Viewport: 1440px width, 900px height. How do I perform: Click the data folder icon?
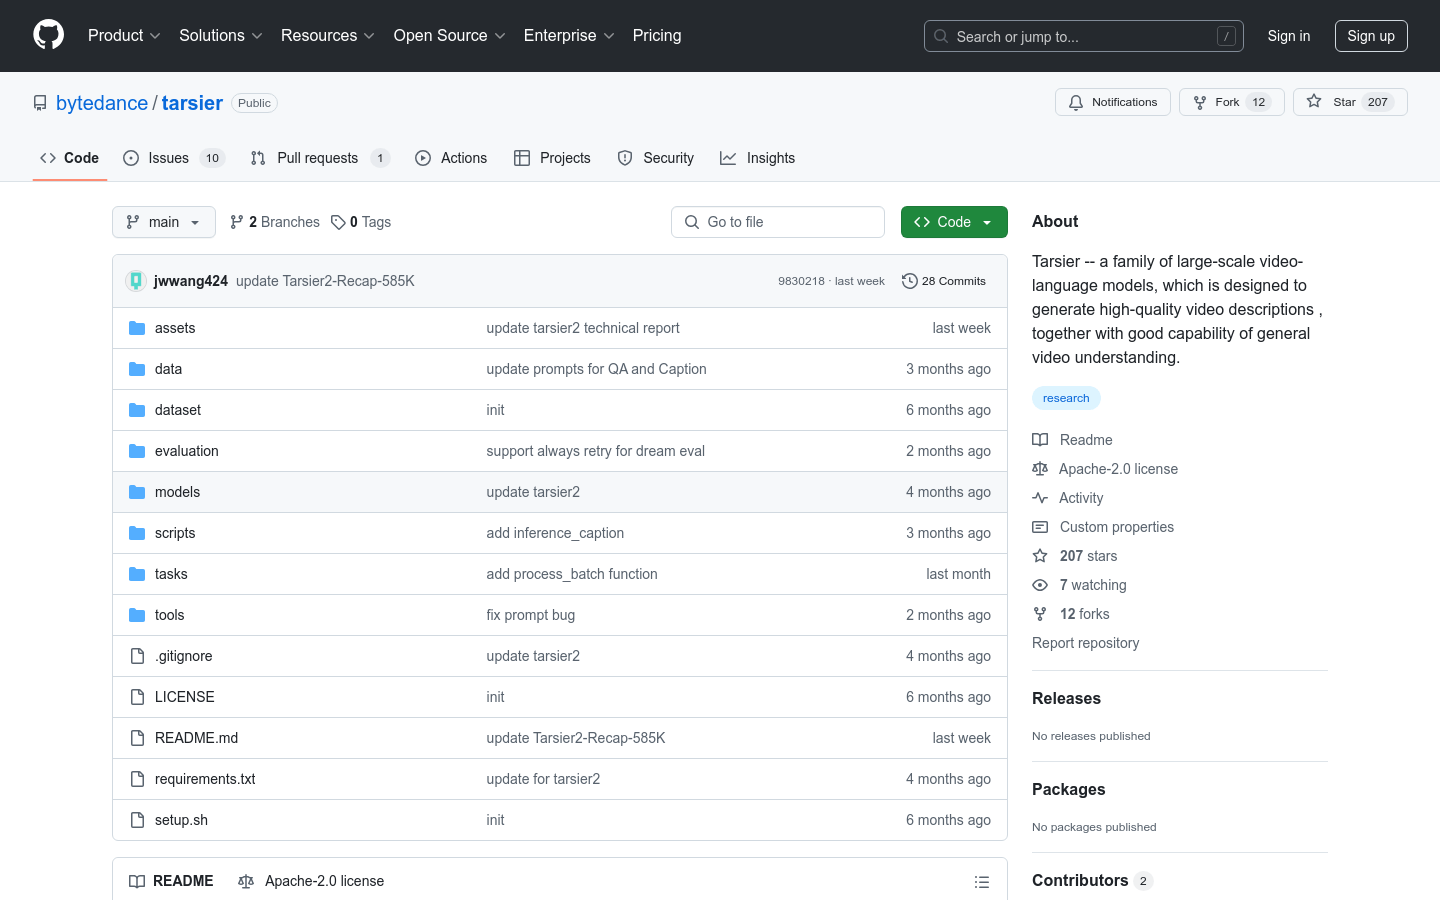click(137, 369)
